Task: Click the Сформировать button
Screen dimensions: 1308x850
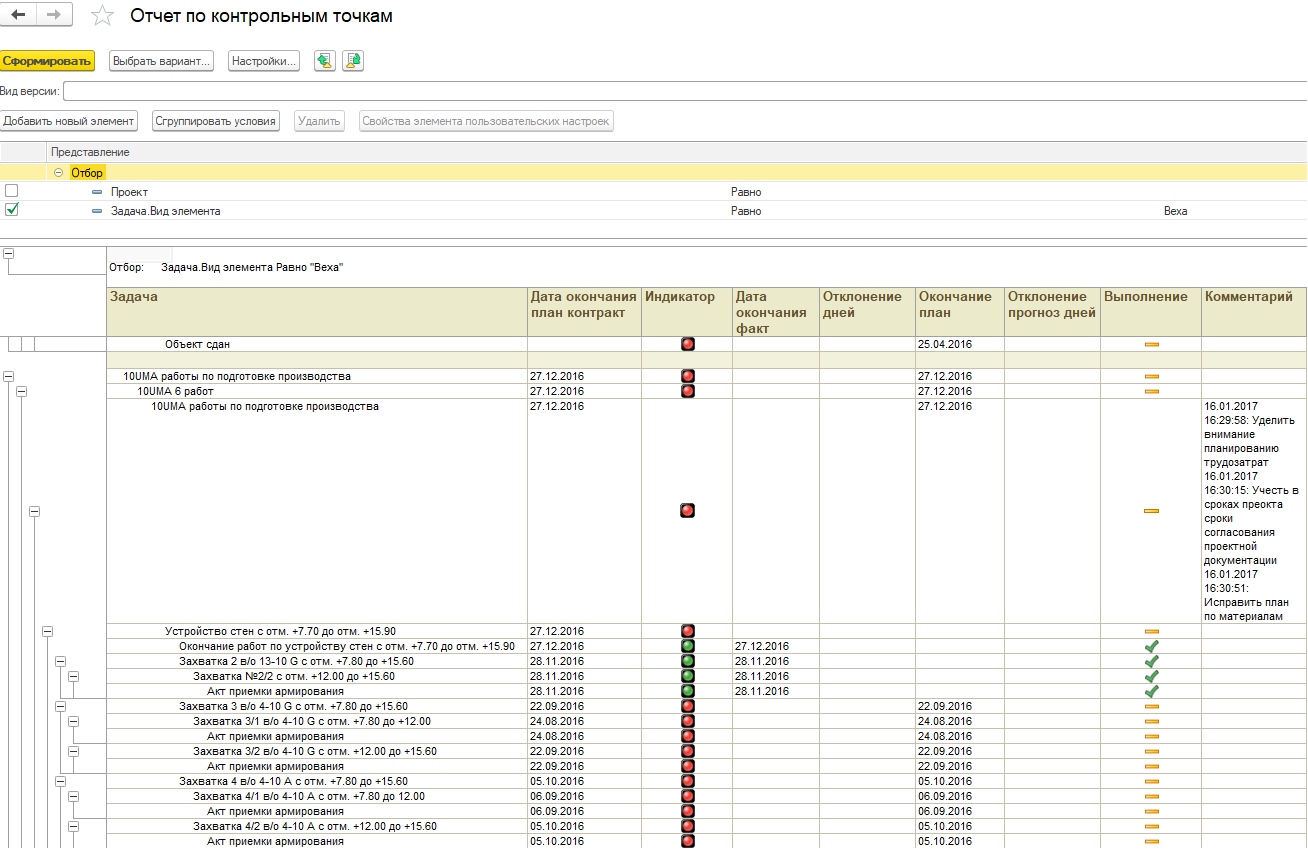Action: click(x=47, y=61)
